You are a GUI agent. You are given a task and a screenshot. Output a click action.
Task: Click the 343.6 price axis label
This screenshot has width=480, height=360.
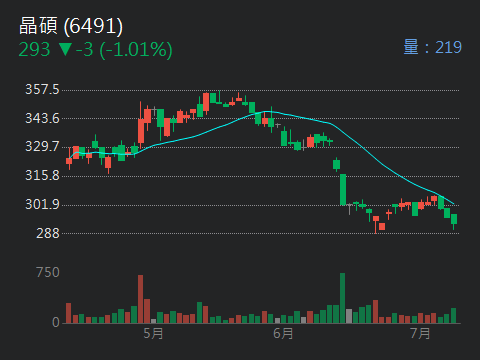42,118
